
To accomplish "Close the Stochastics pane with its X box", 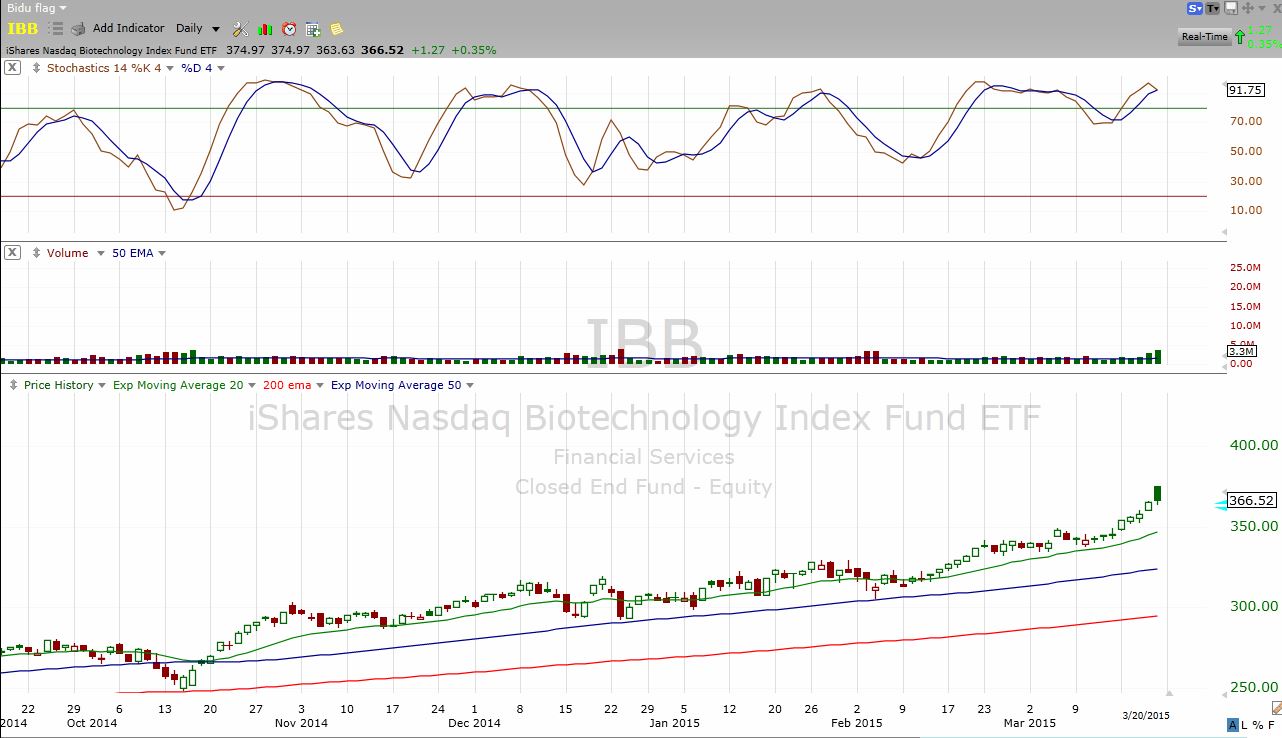I will 12,68.
